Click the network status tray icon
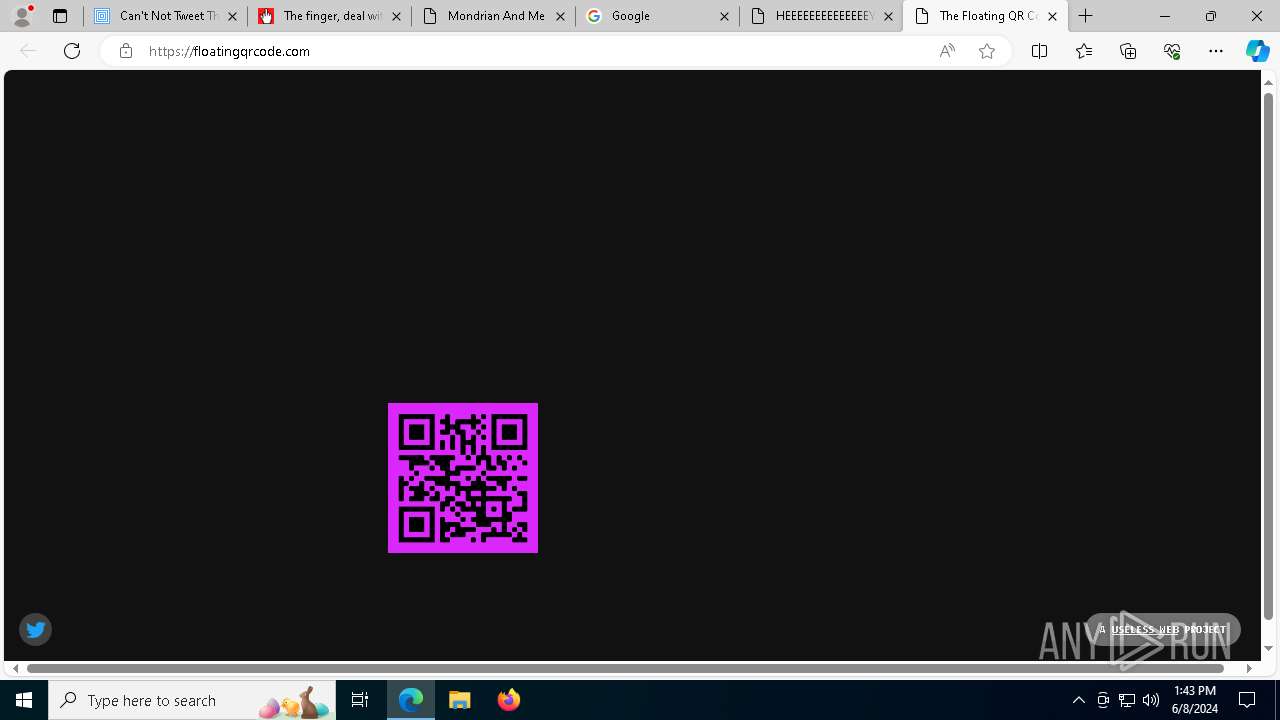Screen dimensions: 1280x720 click(1127, 700)
